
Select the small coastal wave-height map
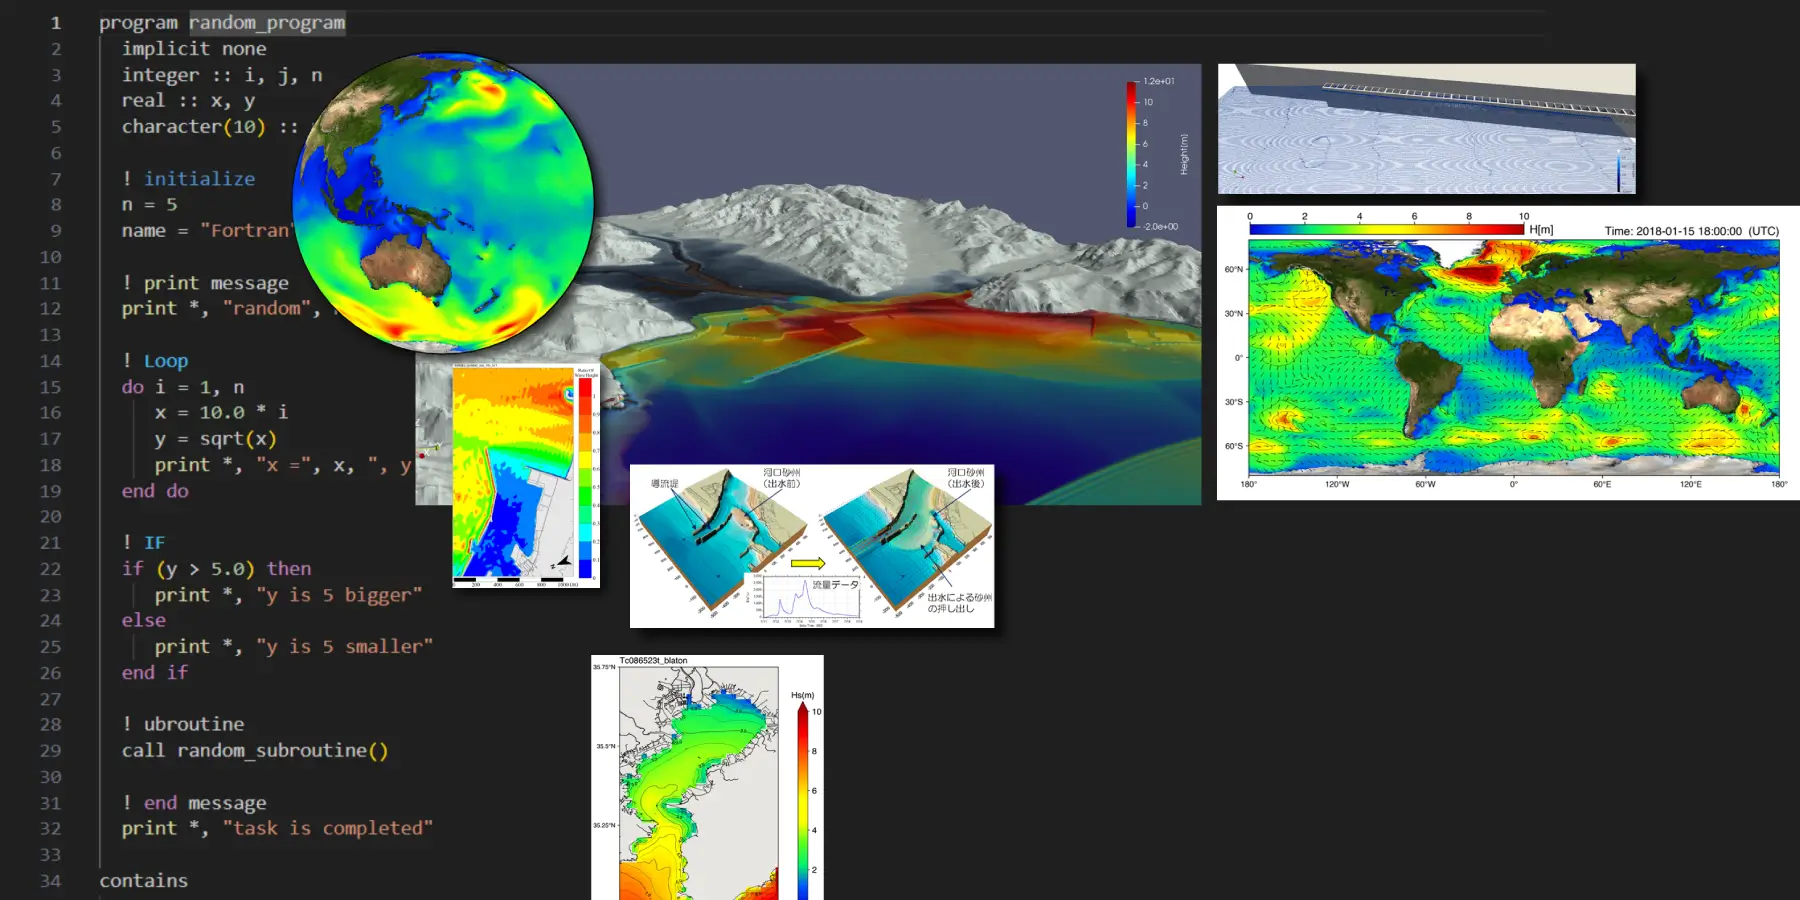tap(526, 476)
